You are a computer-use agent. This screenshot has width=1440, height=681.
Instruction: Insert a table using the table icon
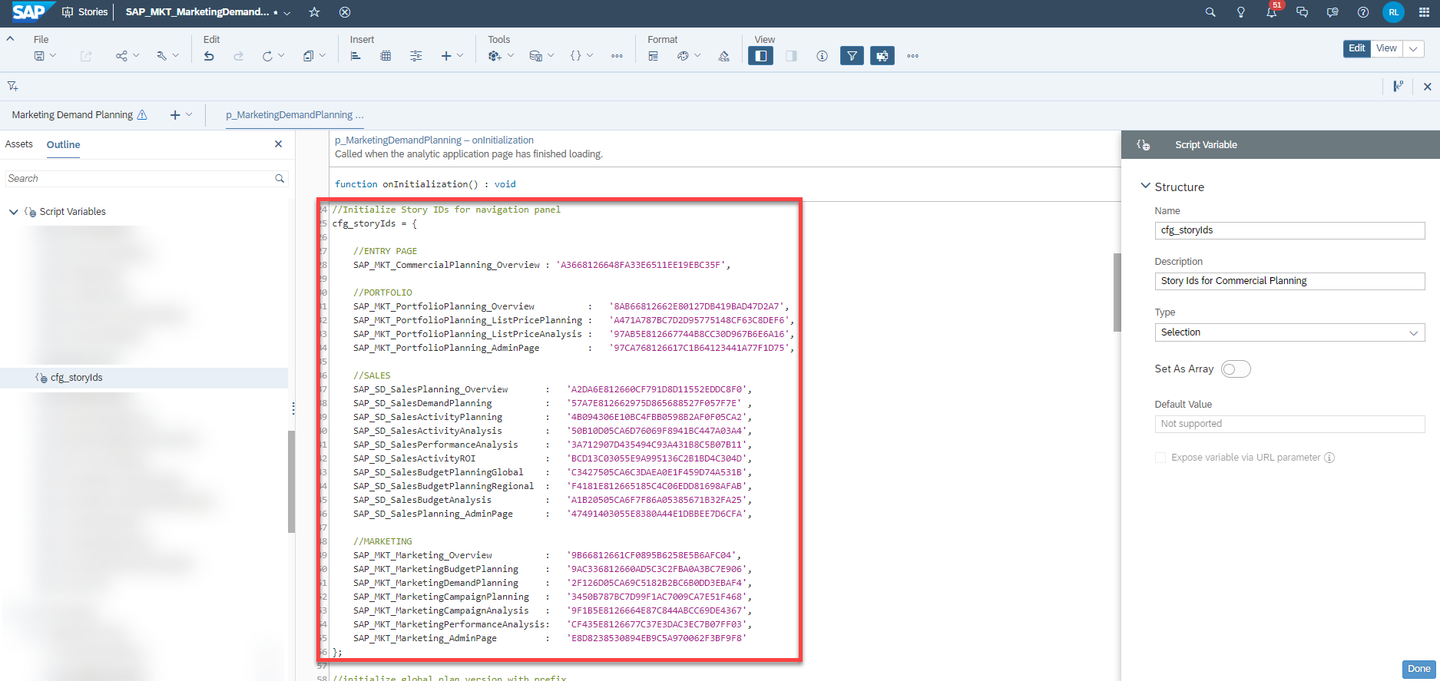point(386,56)
